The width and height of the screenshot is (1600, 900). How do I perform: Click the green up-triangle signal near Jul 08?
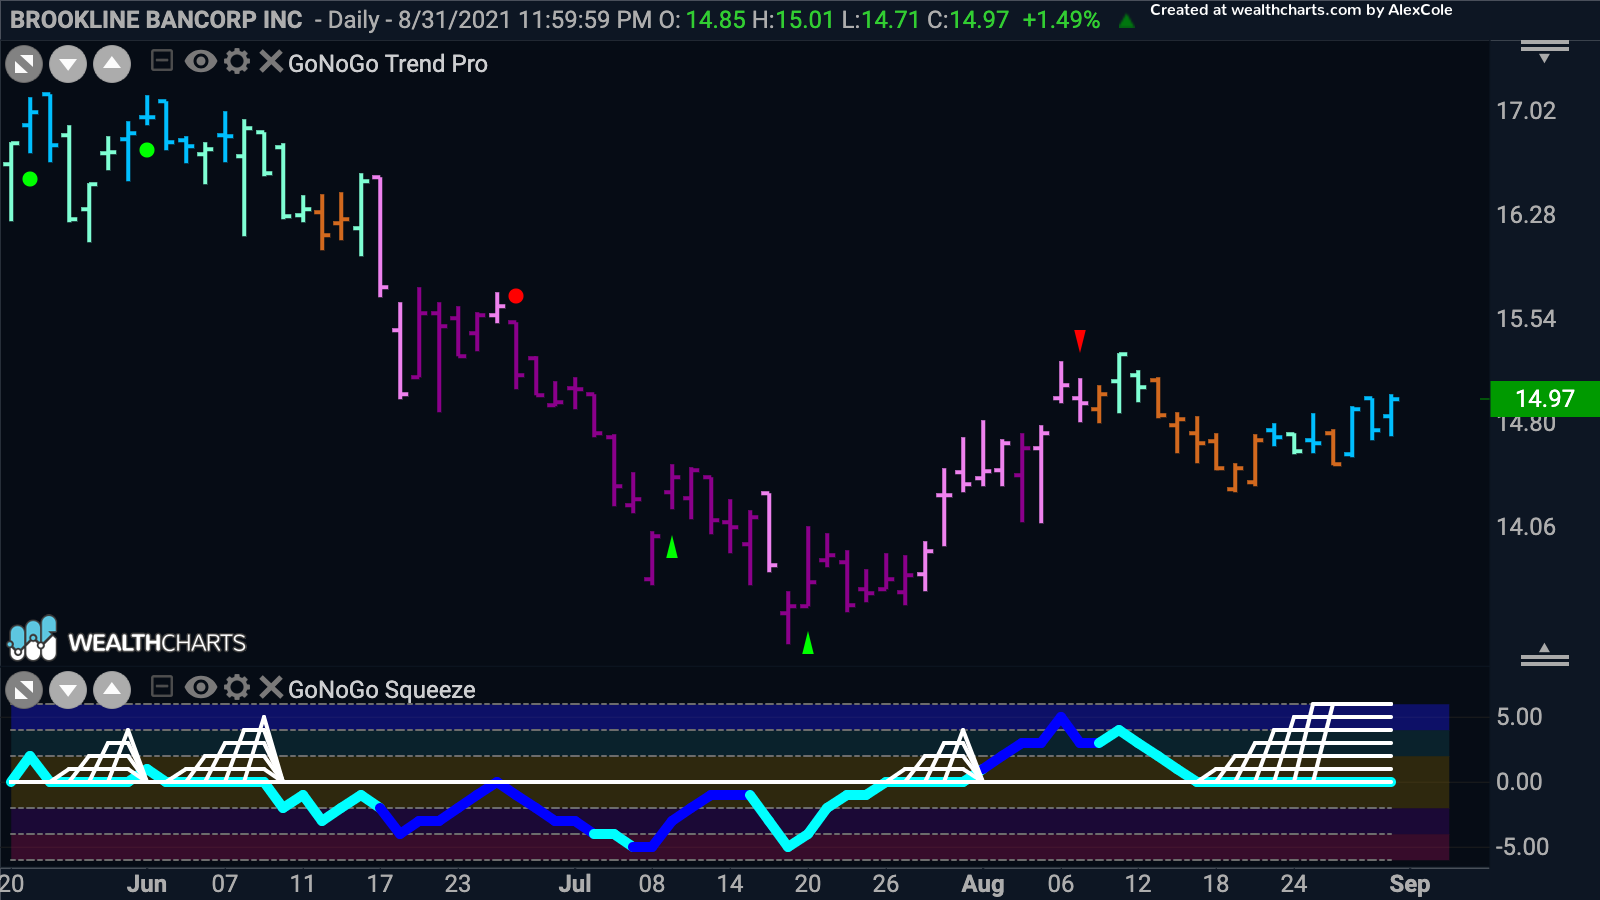click(x=672, y=547)
